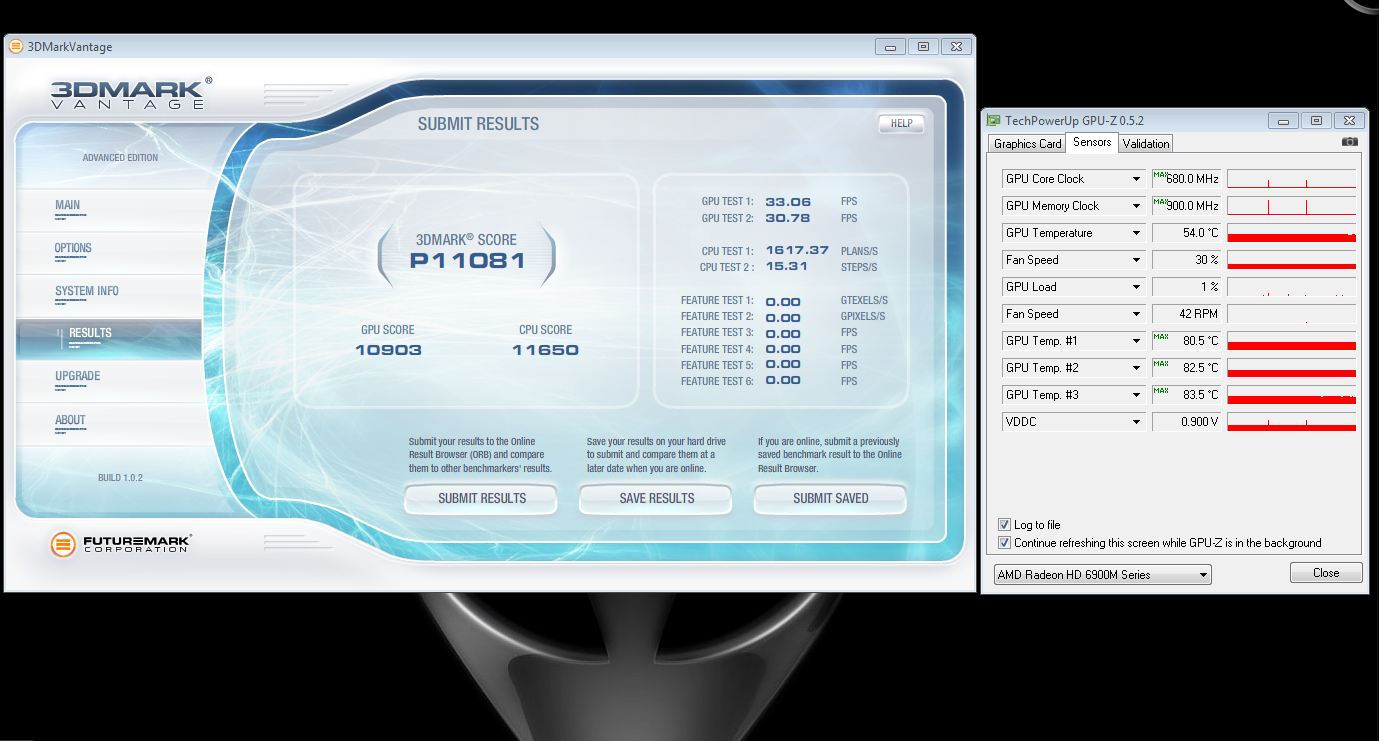Click the CPU TEST 2 value 15.31
The width and height of the screenshot is (1379, 741).
coord(786,266)
